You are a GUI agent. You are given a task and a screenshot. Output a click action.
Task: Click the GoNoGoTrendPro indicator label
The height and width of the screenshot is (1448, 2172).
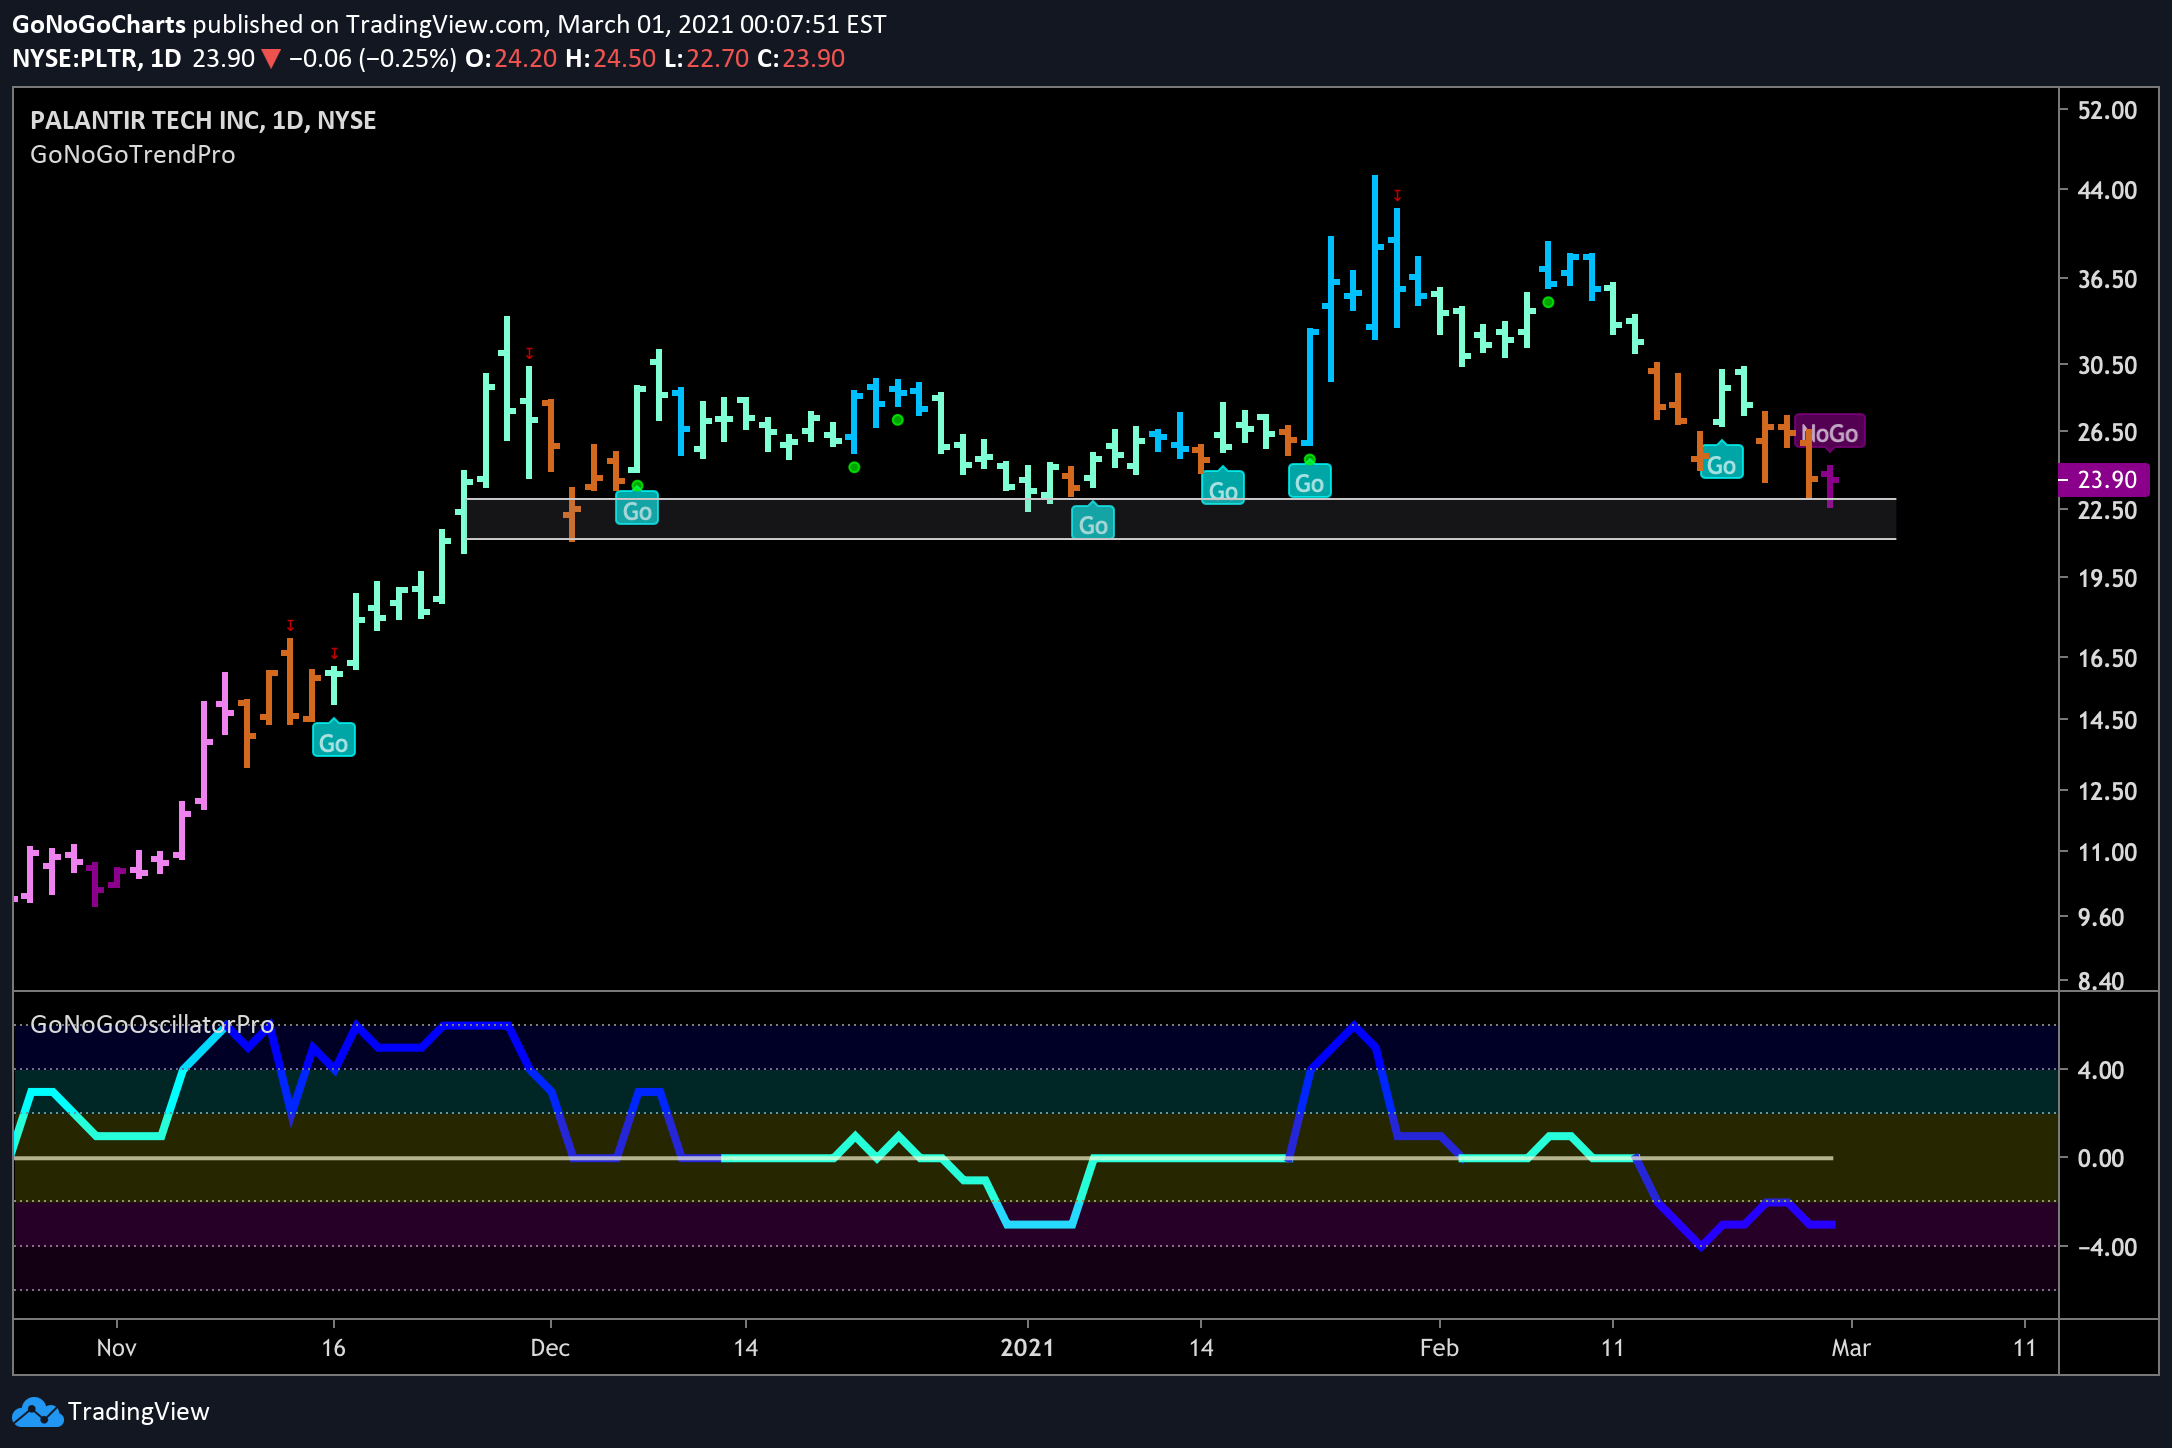coord(133,155)
